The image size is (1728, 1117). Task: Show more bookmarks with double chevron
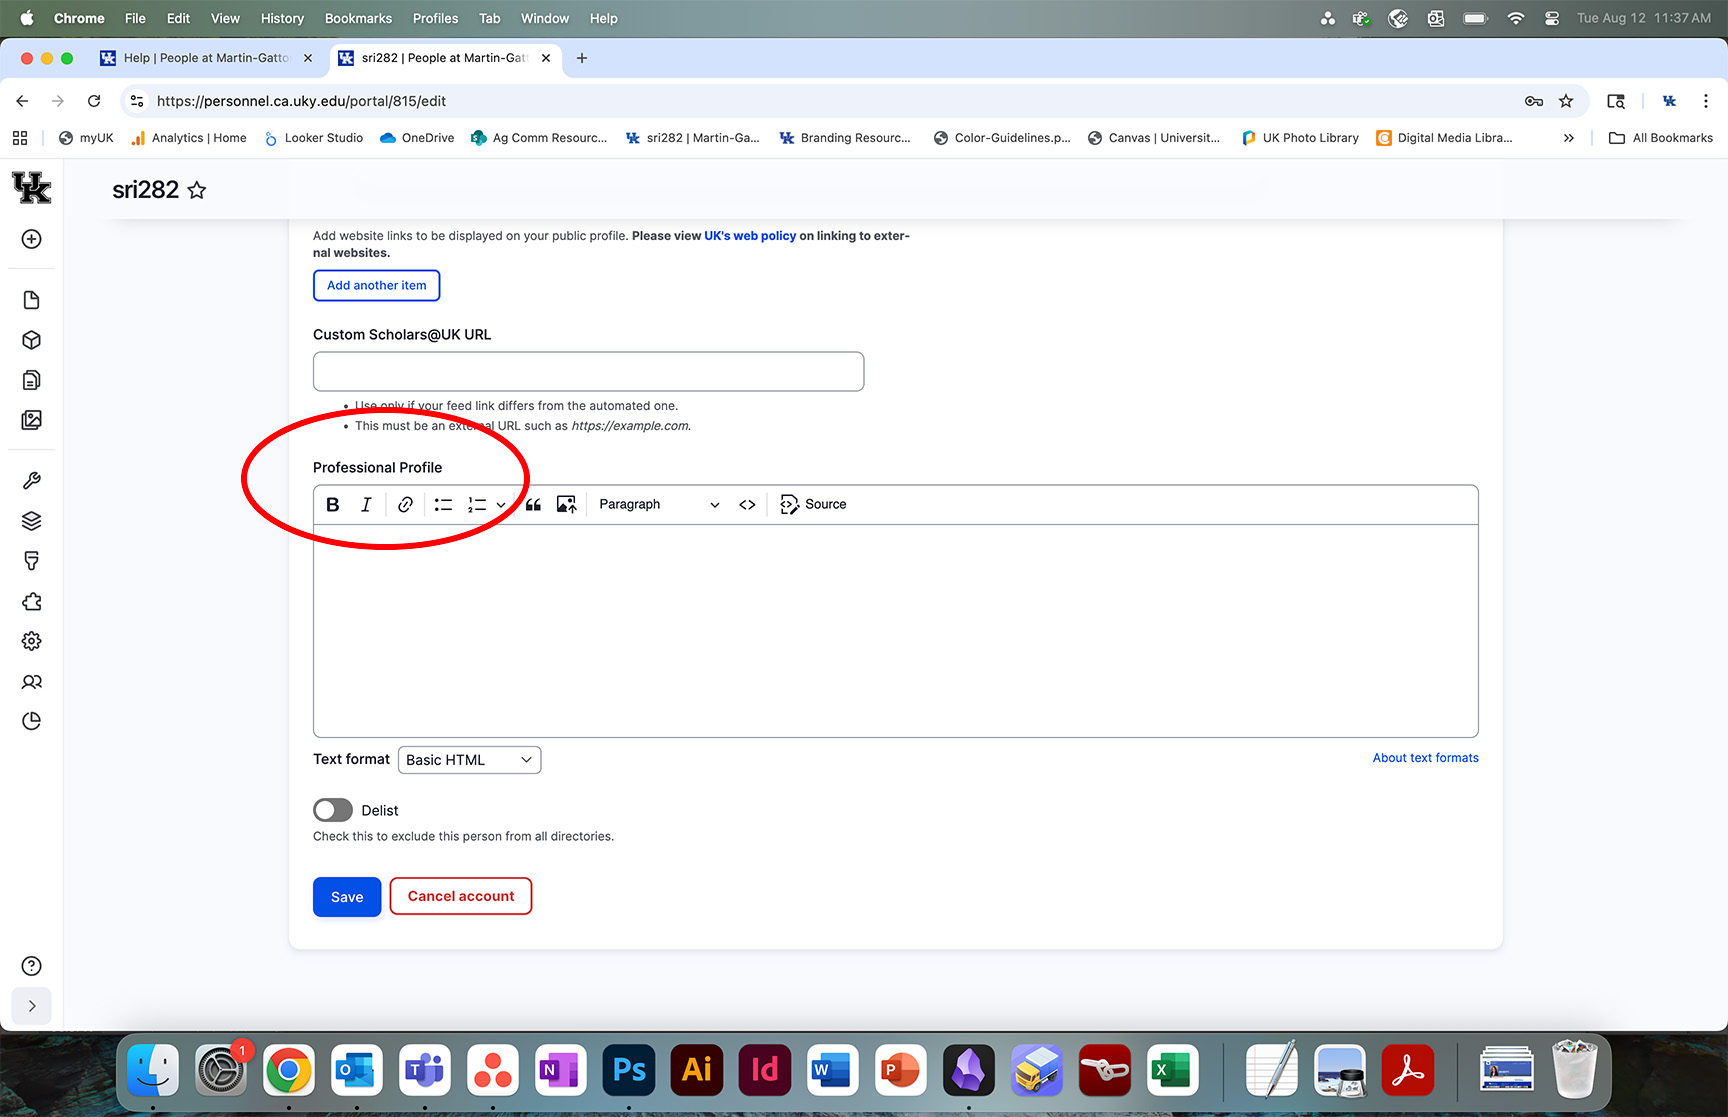coord(1569,138)
